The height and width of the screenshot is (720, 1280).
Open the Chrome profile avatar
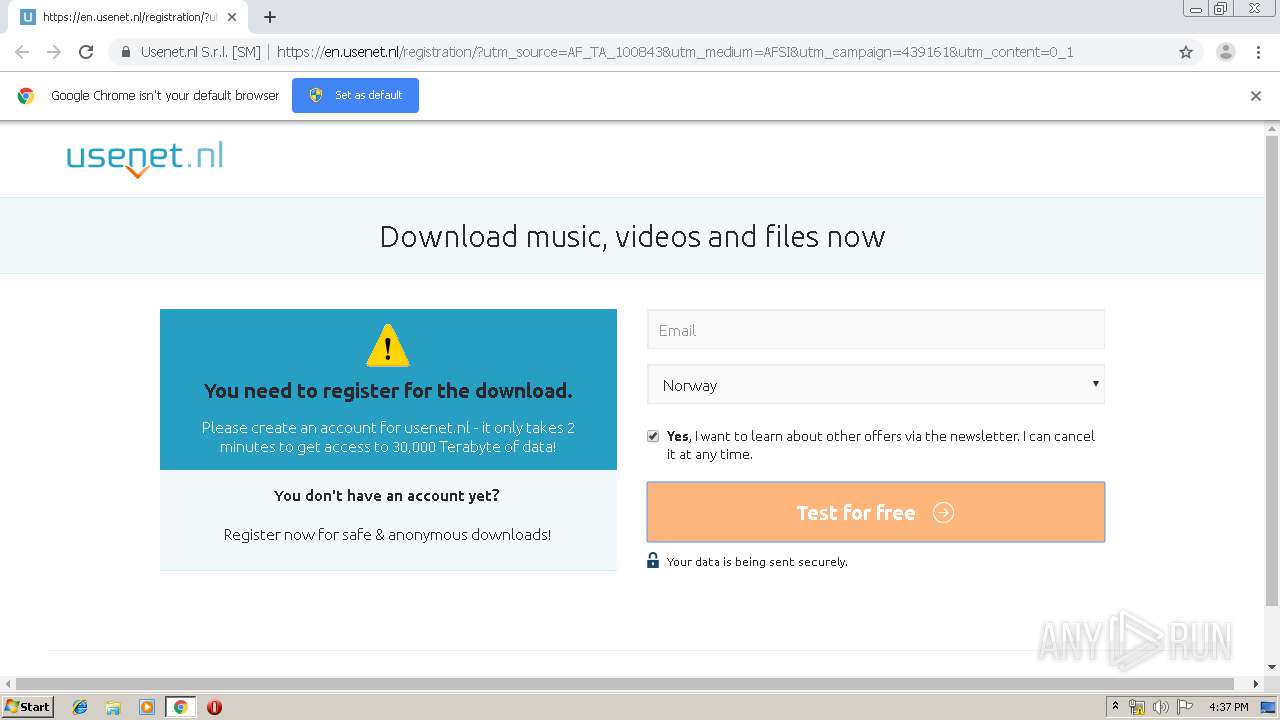[1226, 52]
